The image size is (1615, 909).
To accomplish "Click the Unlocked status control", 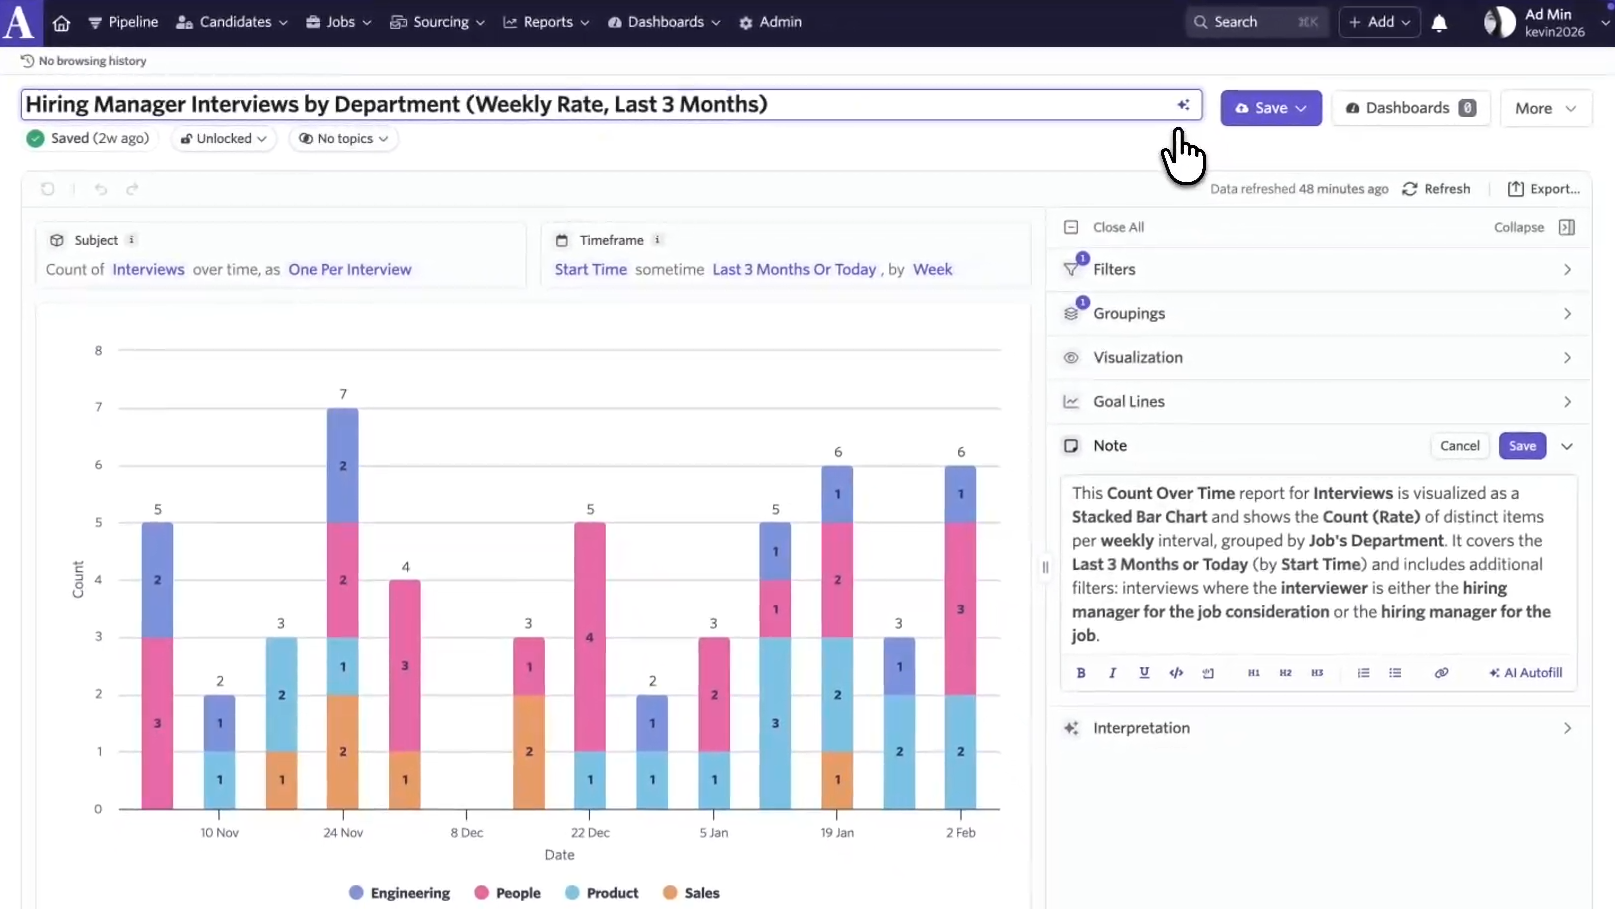I will click(x=222, y=138).
